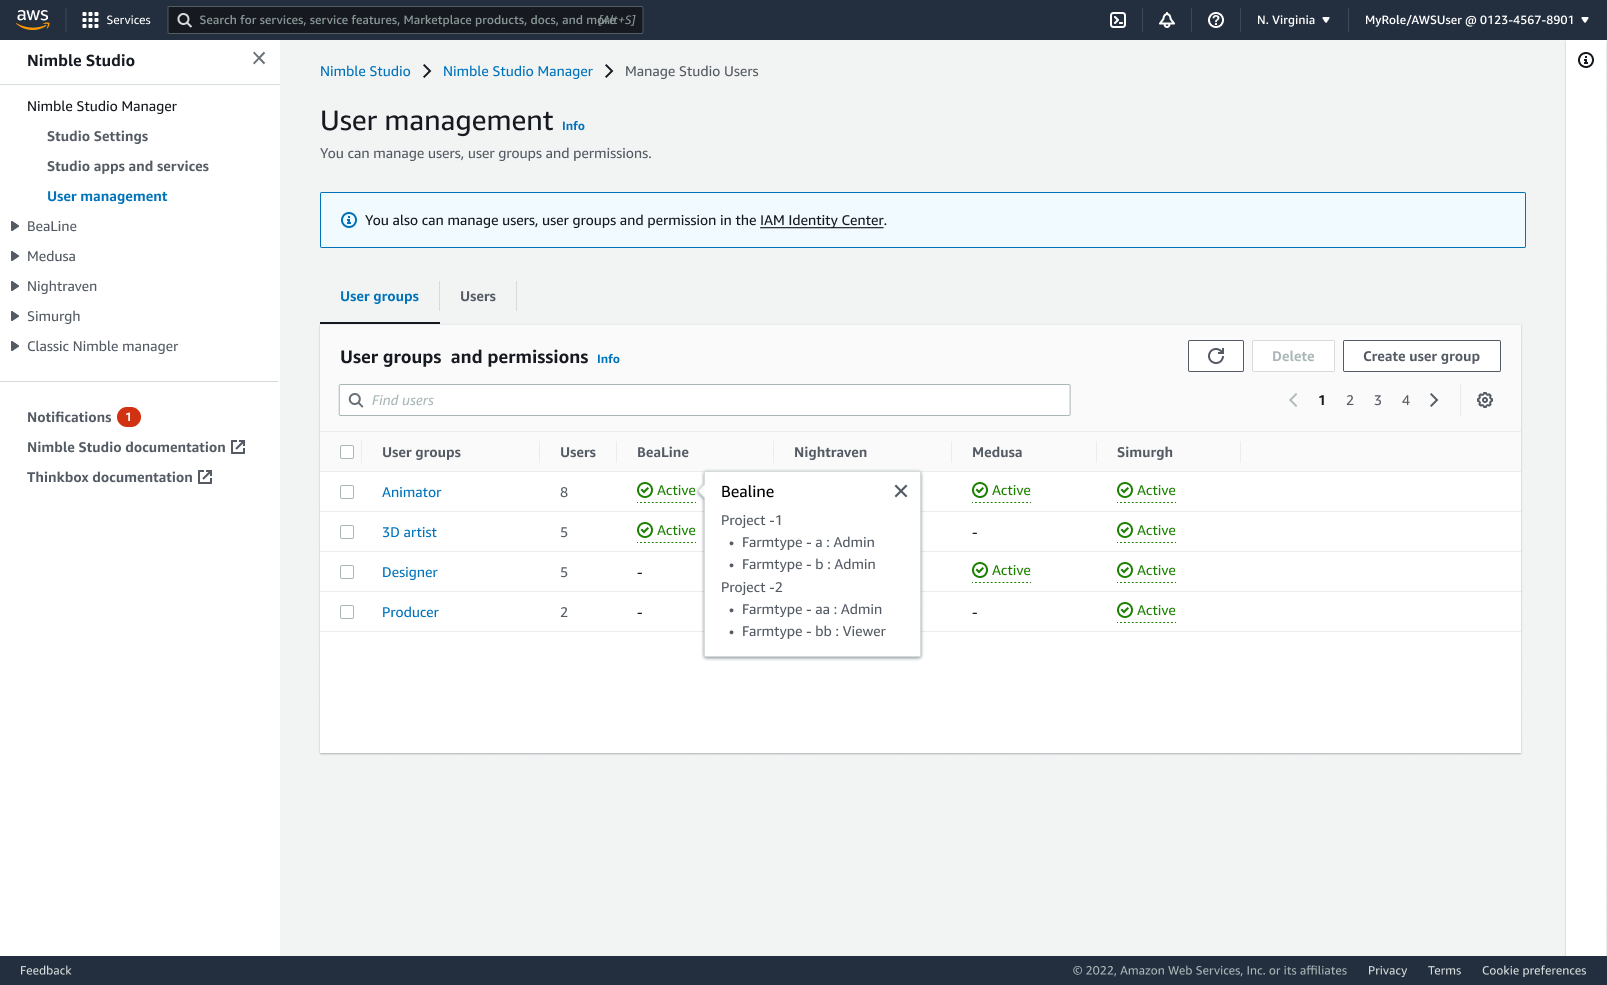Close the Nimble Studio side navigation
Screen dimensions: 1607x985
pyautogui.click(x=259, y=59)
